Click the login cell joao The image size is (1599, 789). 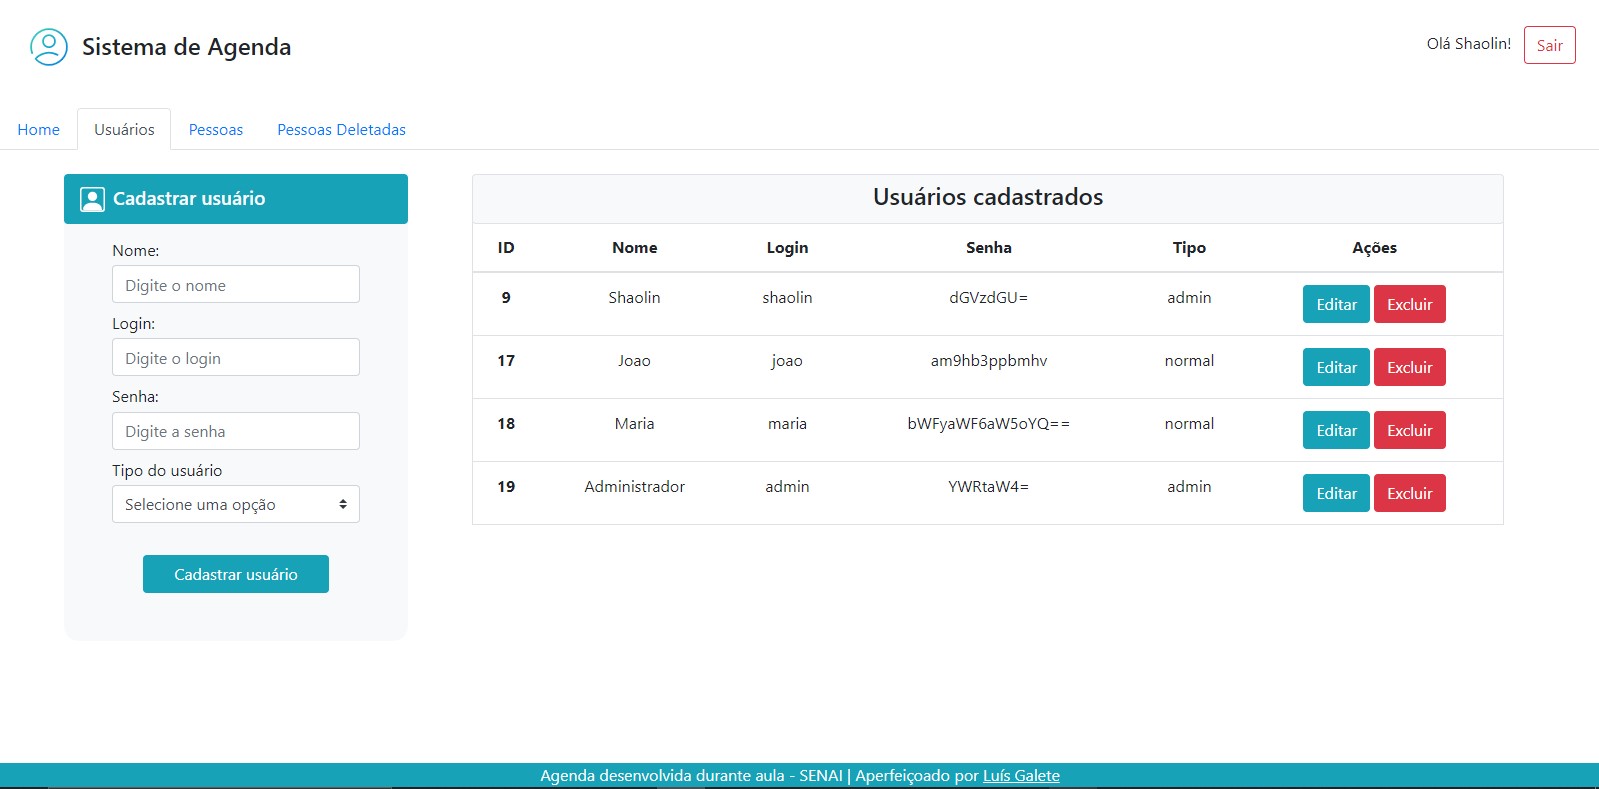(x=787, y=361)
